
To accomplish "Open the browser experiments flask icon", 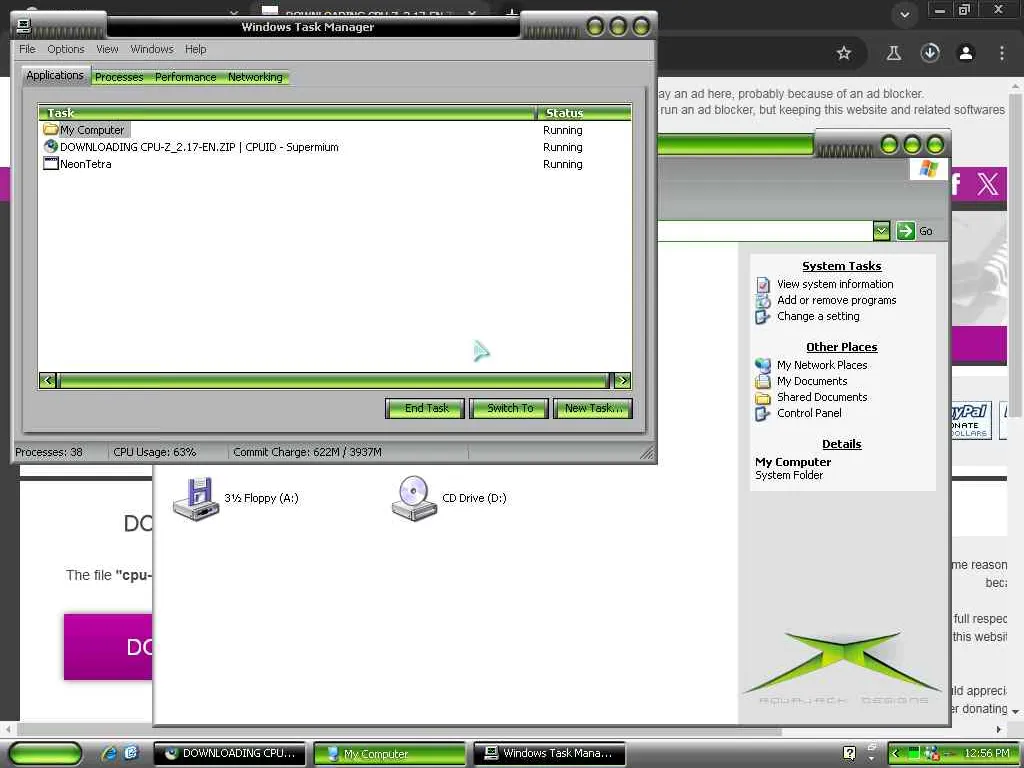I will pyautogui.click(x=893, y=53).
